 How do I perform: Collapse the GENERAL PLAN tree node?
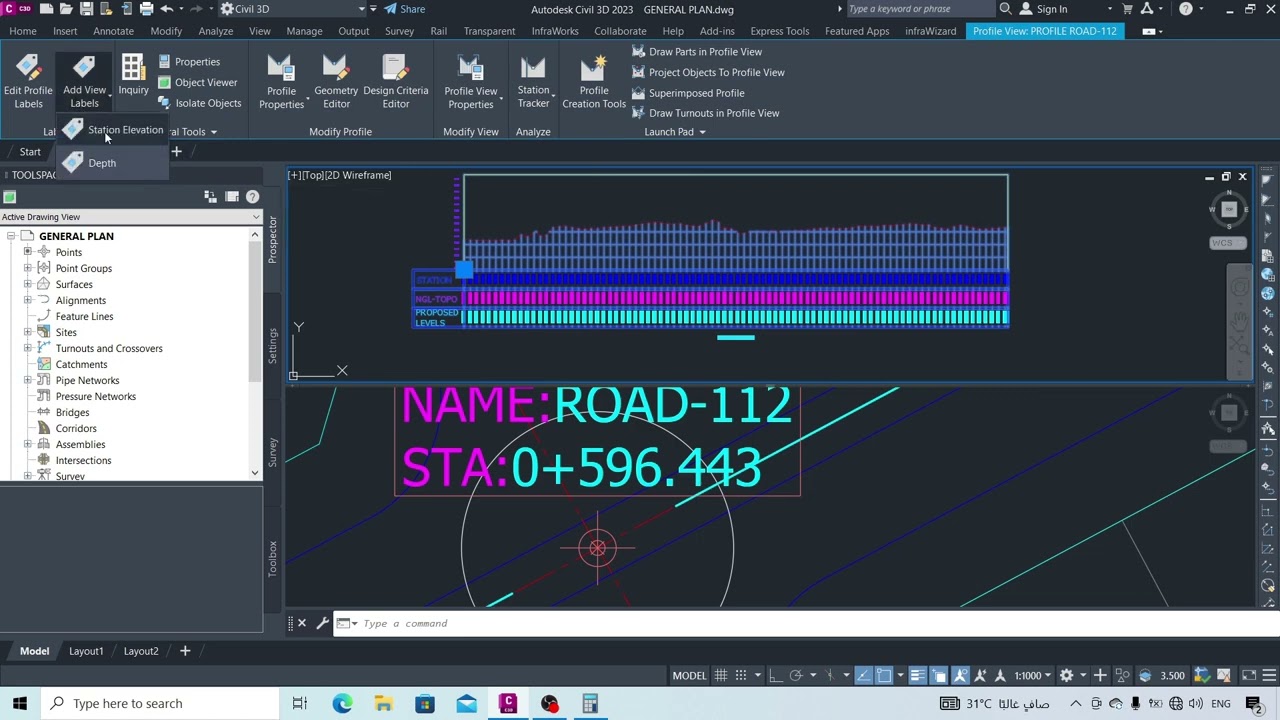[x=11, y=236]
